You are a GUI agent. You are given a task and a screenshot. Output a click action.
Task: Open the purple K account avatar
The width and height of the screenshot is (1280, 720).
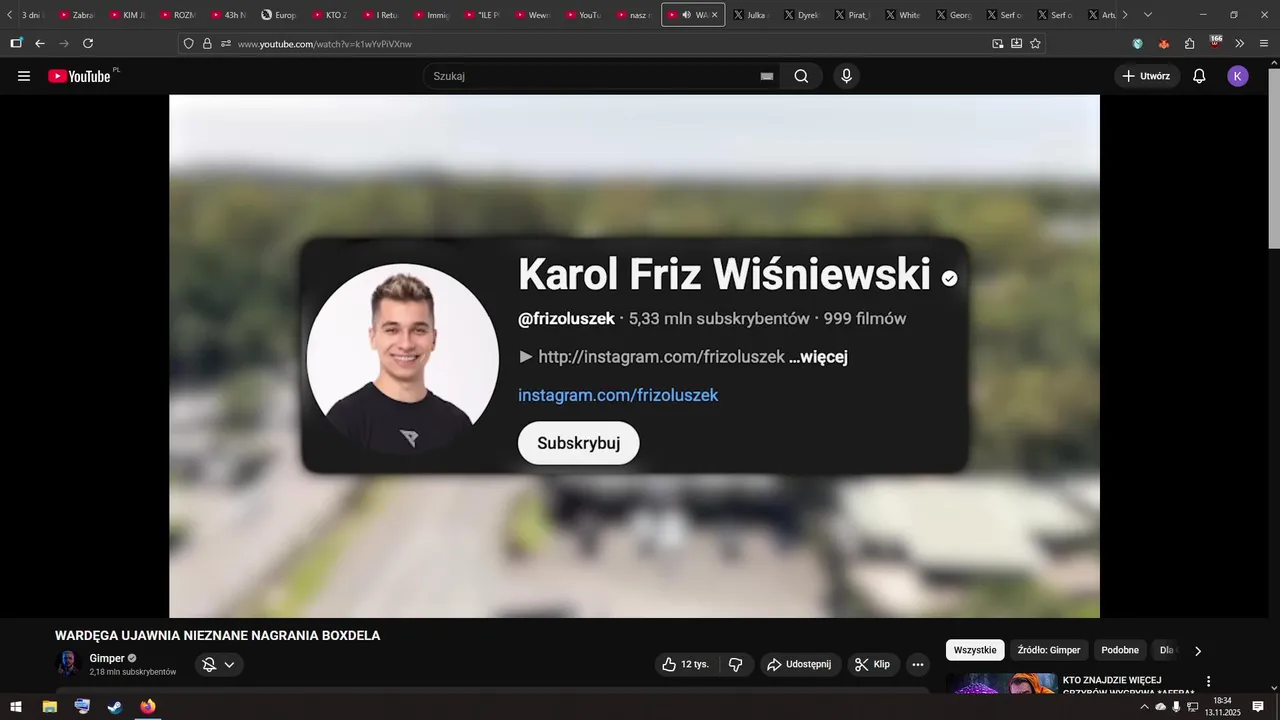pyautogui.click(x=1238, y=76)
